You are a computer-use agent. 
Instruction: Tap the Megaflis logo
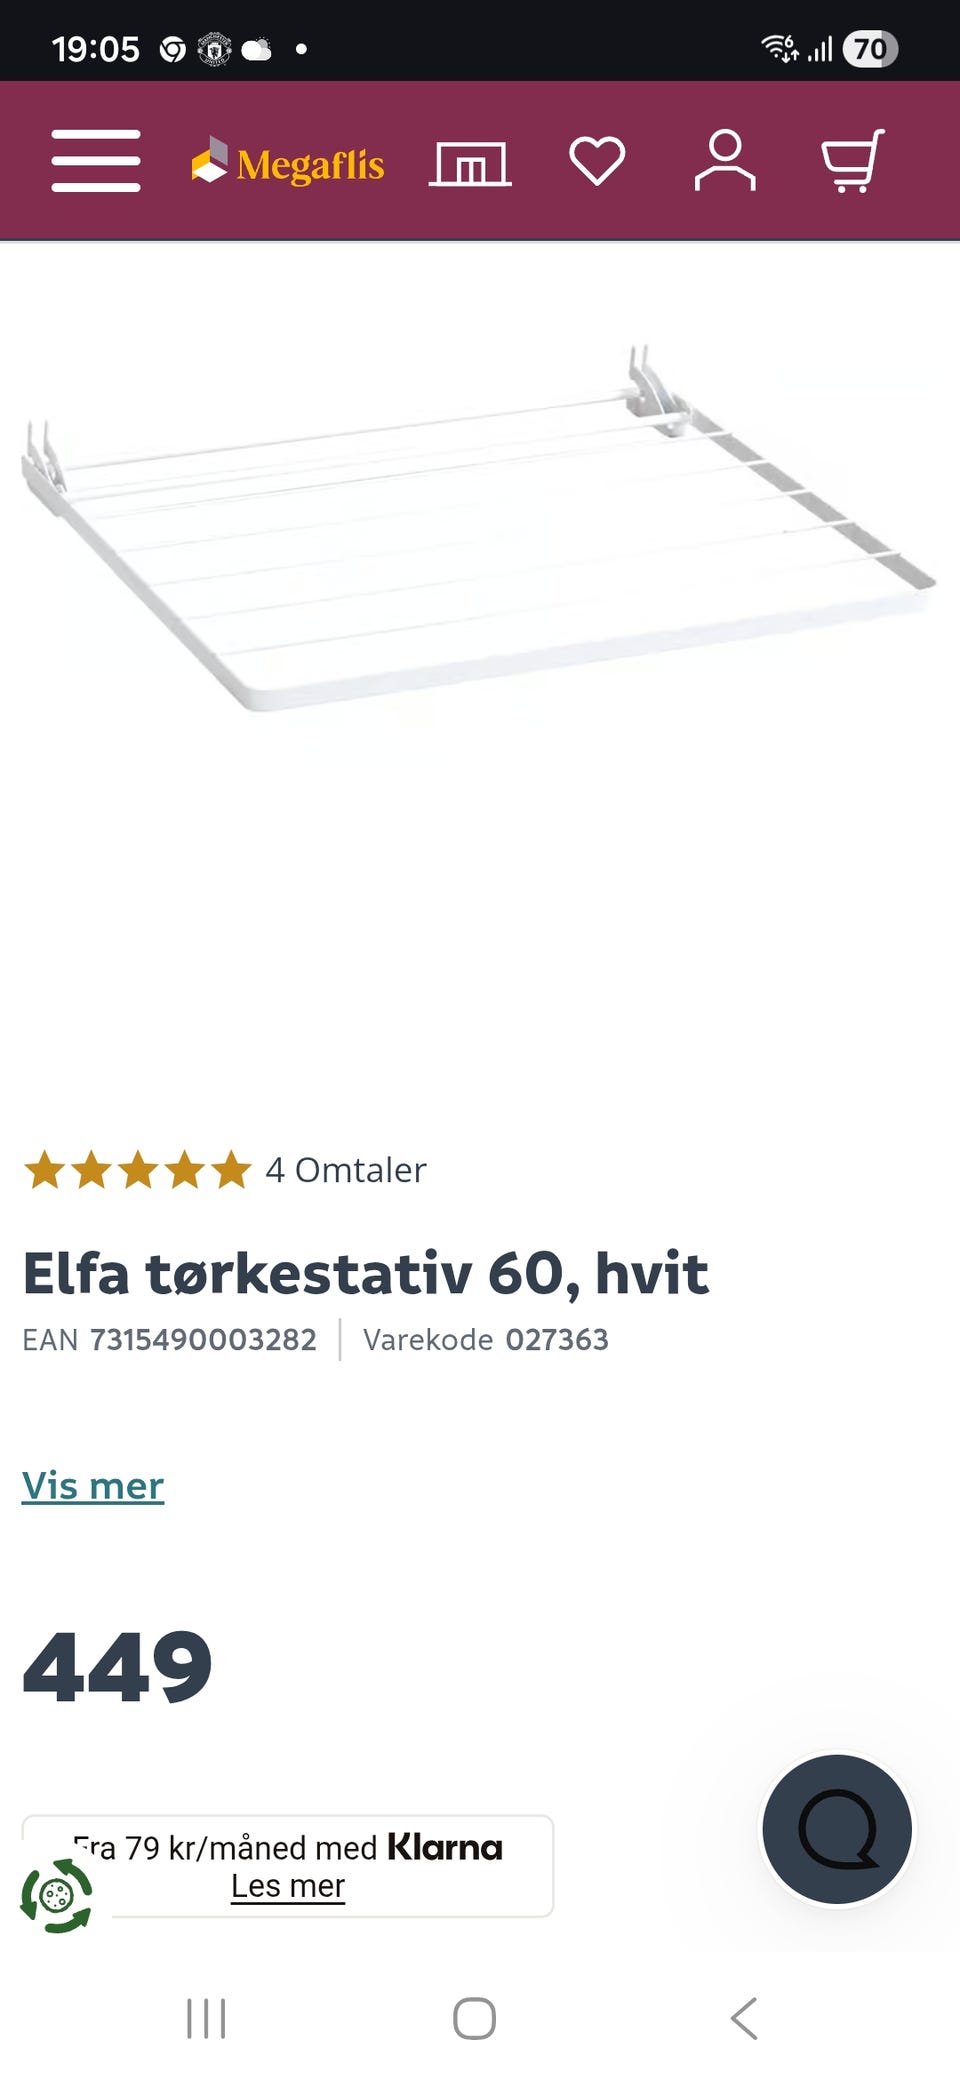pyautogui.click(x=288, y=162)
